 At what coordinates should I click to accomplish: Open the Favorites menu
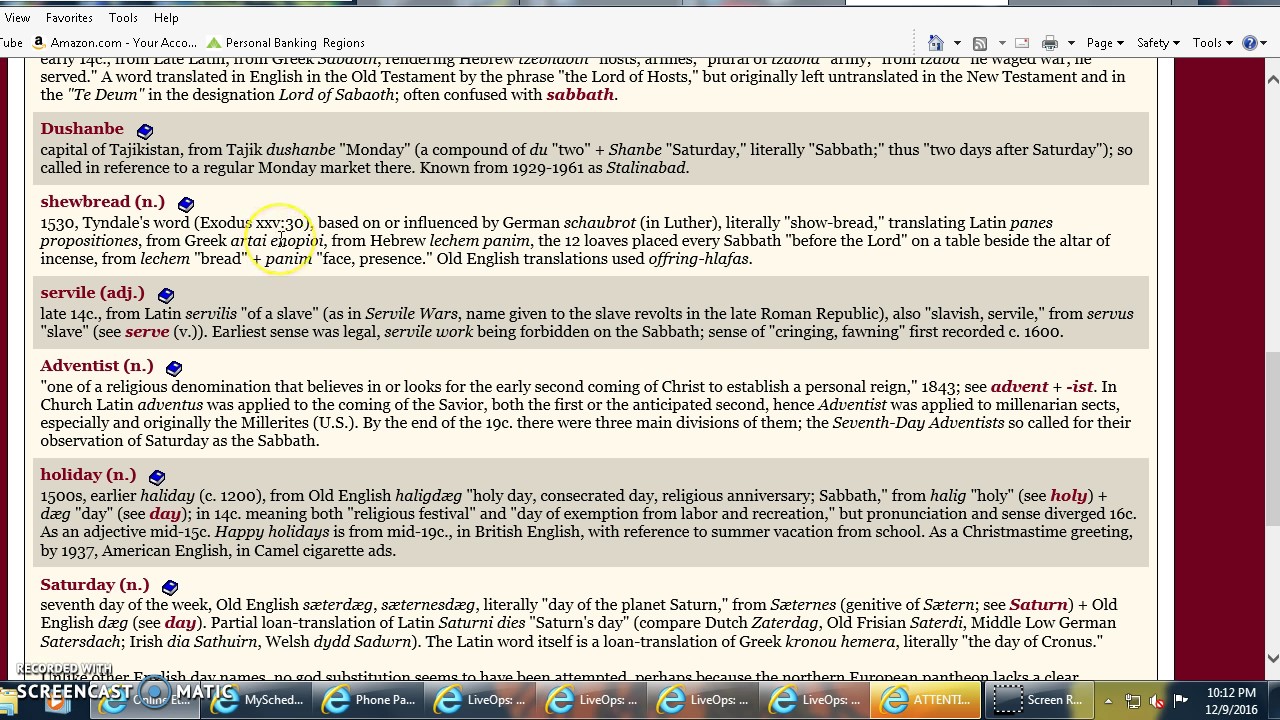[x=68, y=18]
